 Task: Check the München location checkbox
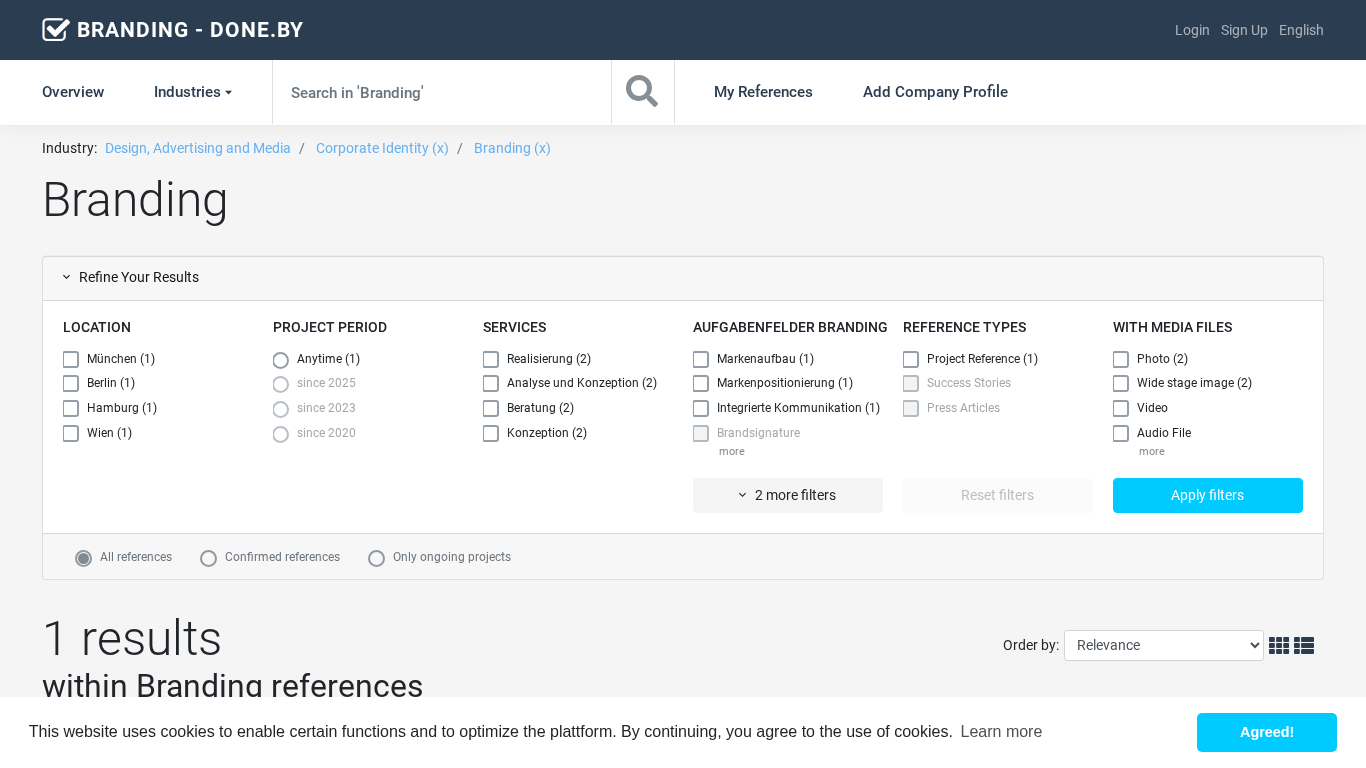point(71,359)
